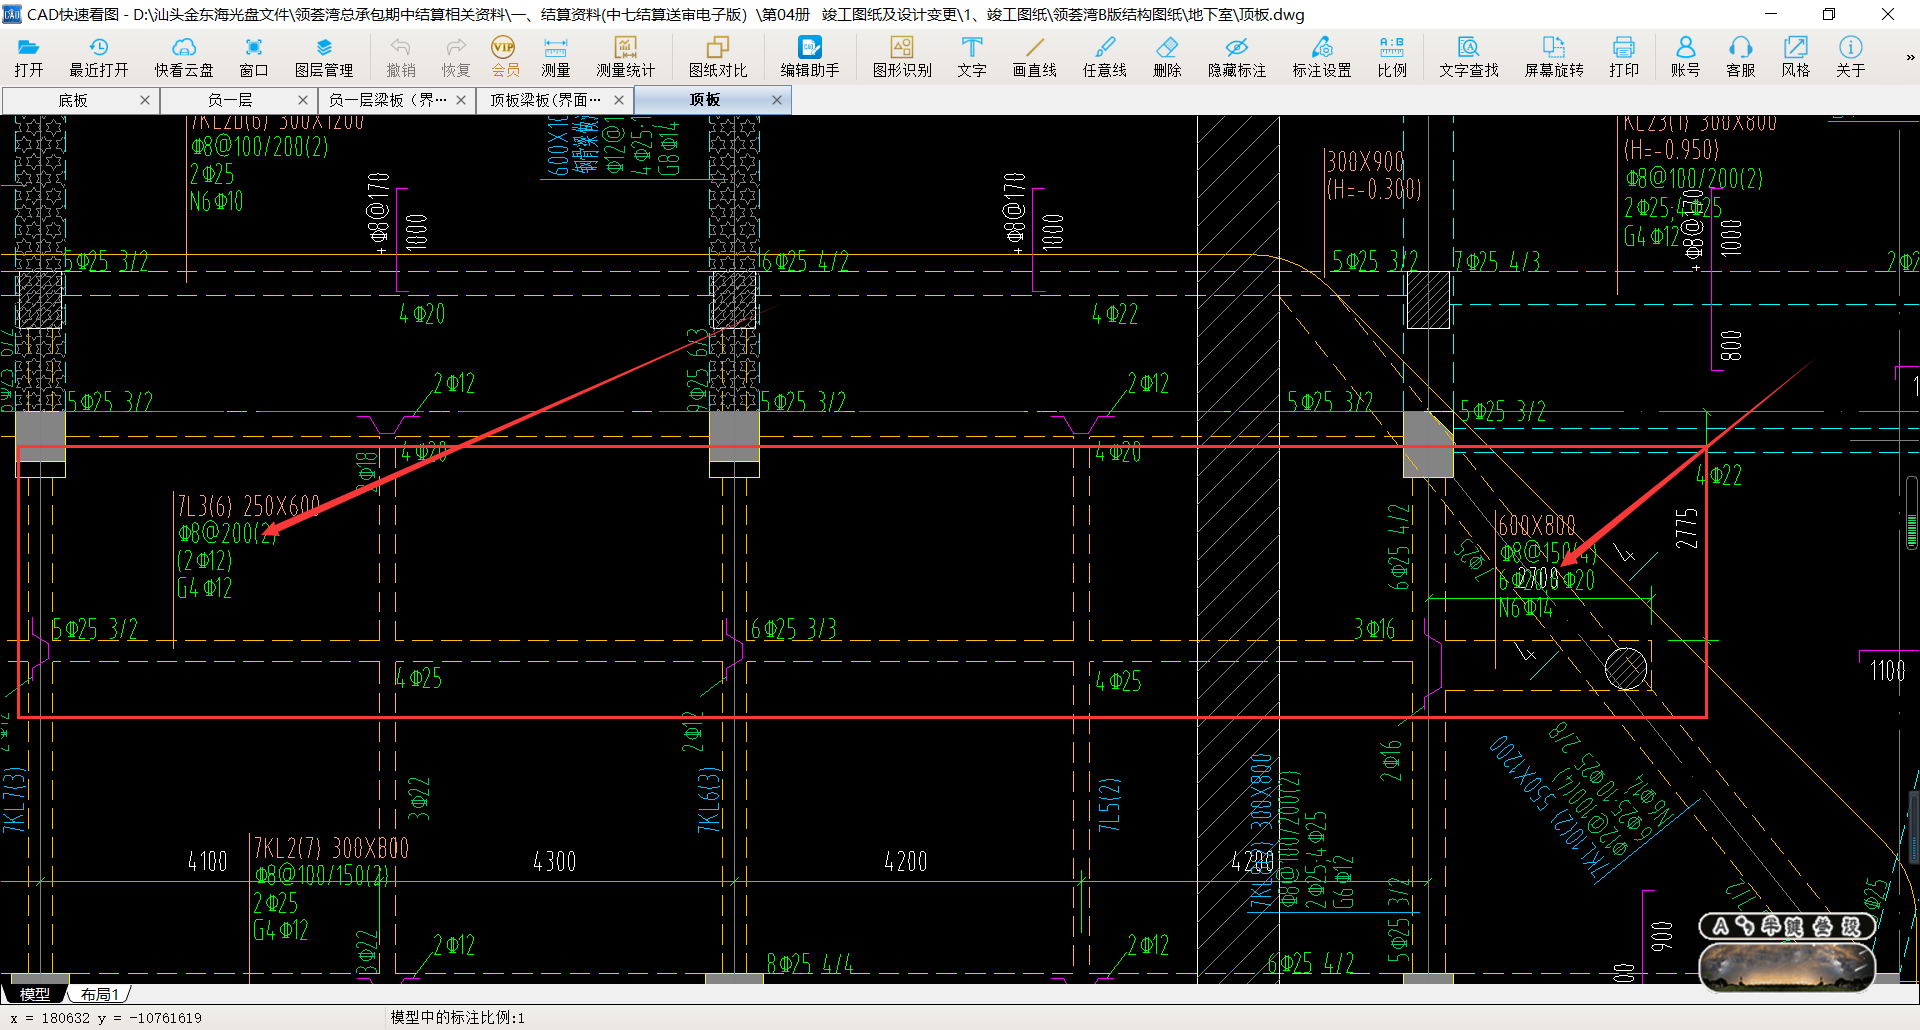The width and height of the screenshot is (1920, 1030).
Task: Open 风格 style settings
Action: click(1796, 57)
